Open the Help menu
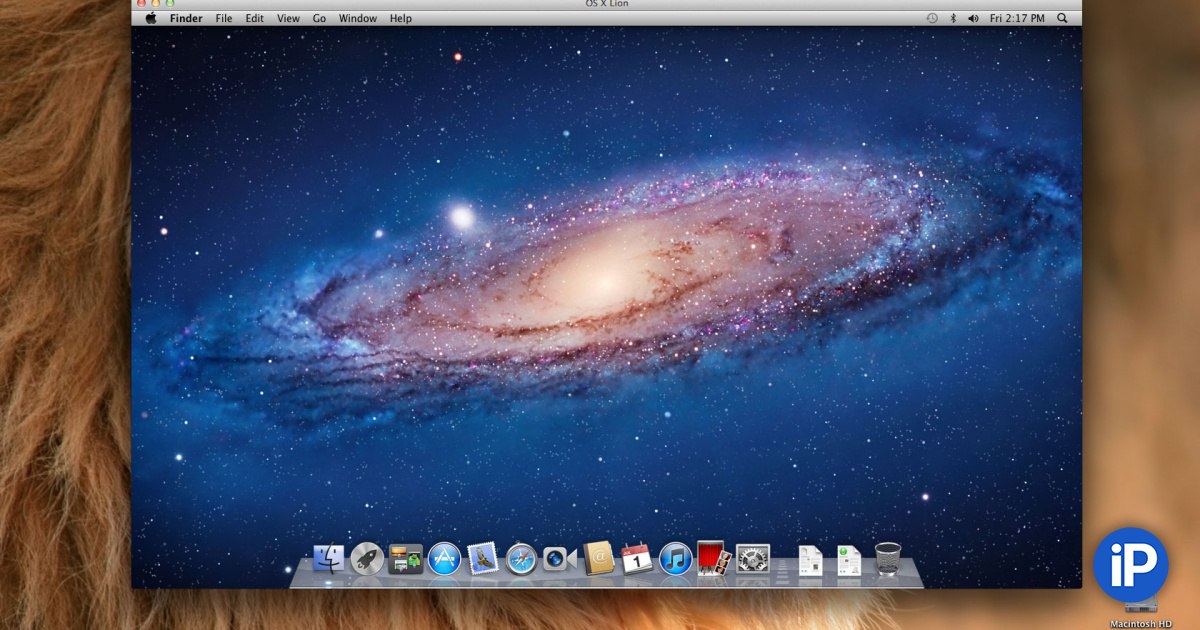 401,18
